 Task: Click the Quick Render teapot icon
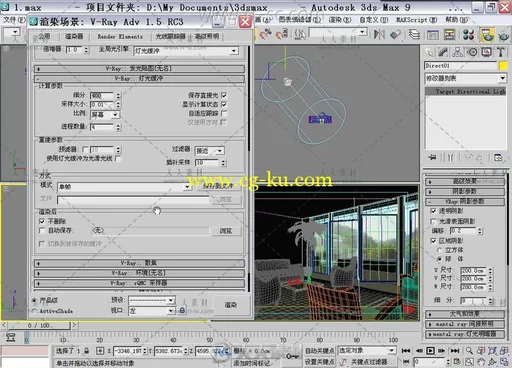pos(504,35)
